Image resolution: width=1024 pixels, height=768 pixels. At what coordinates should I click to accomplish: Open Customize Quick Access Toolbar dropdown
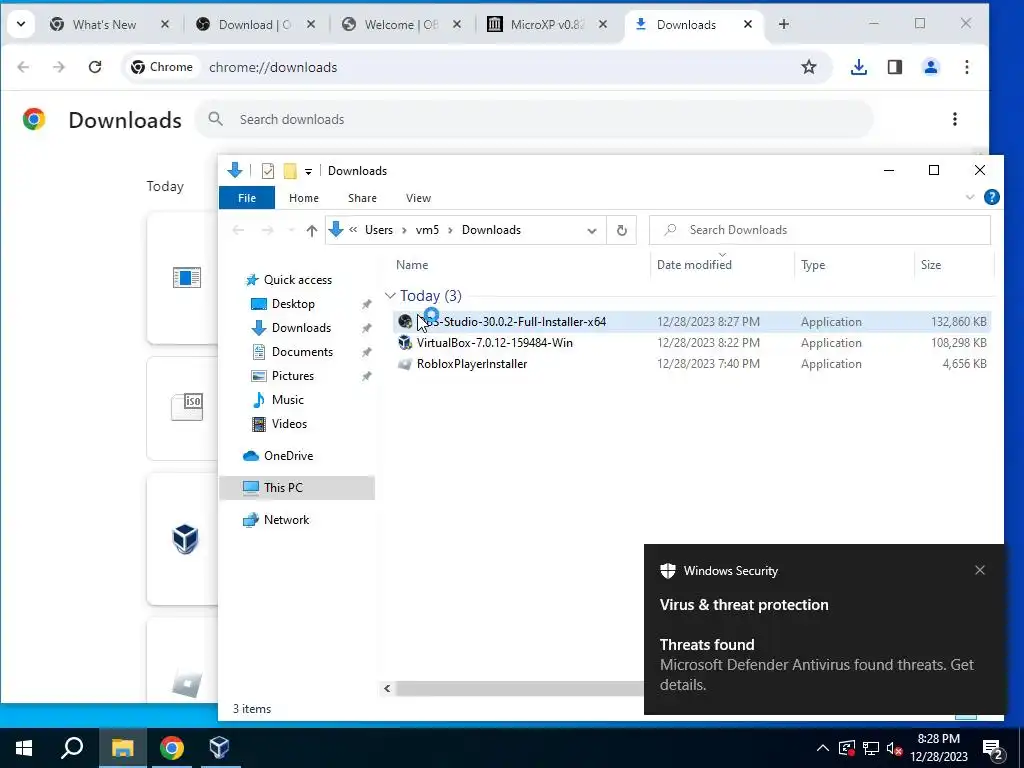308,171
